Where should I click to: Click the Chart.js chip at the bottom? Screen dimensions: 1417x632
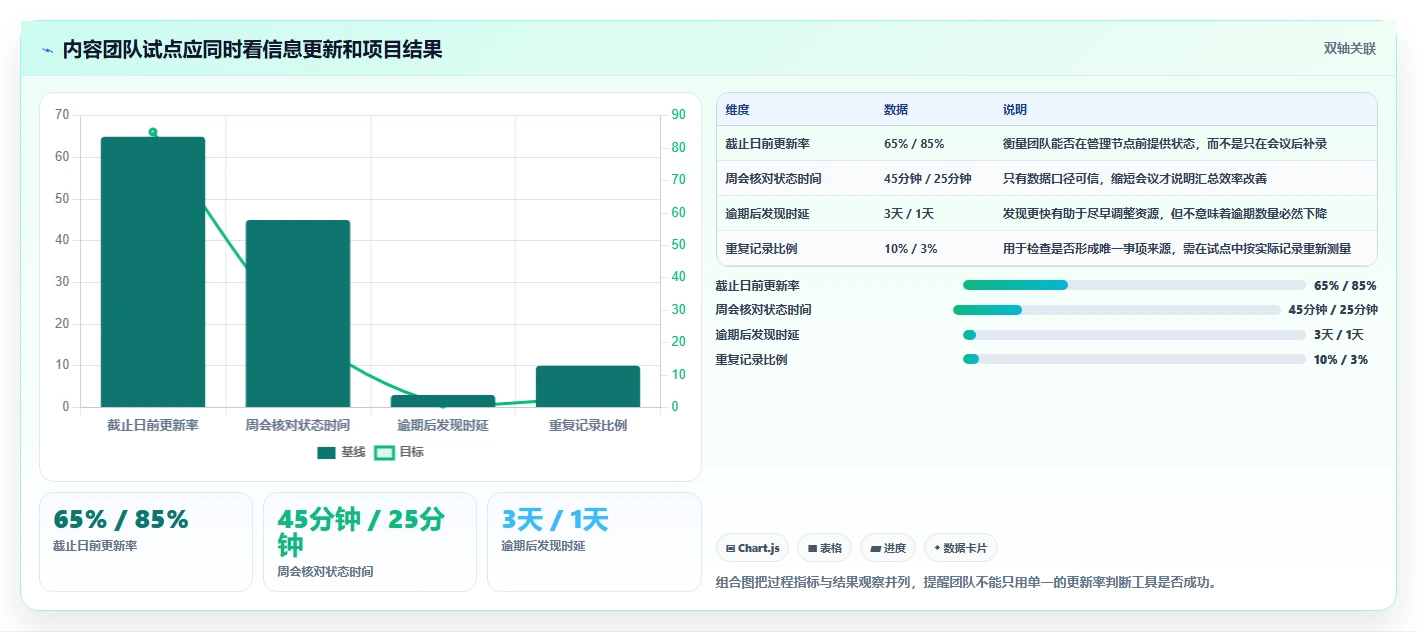pyautogui.click(x=752, y=548)
